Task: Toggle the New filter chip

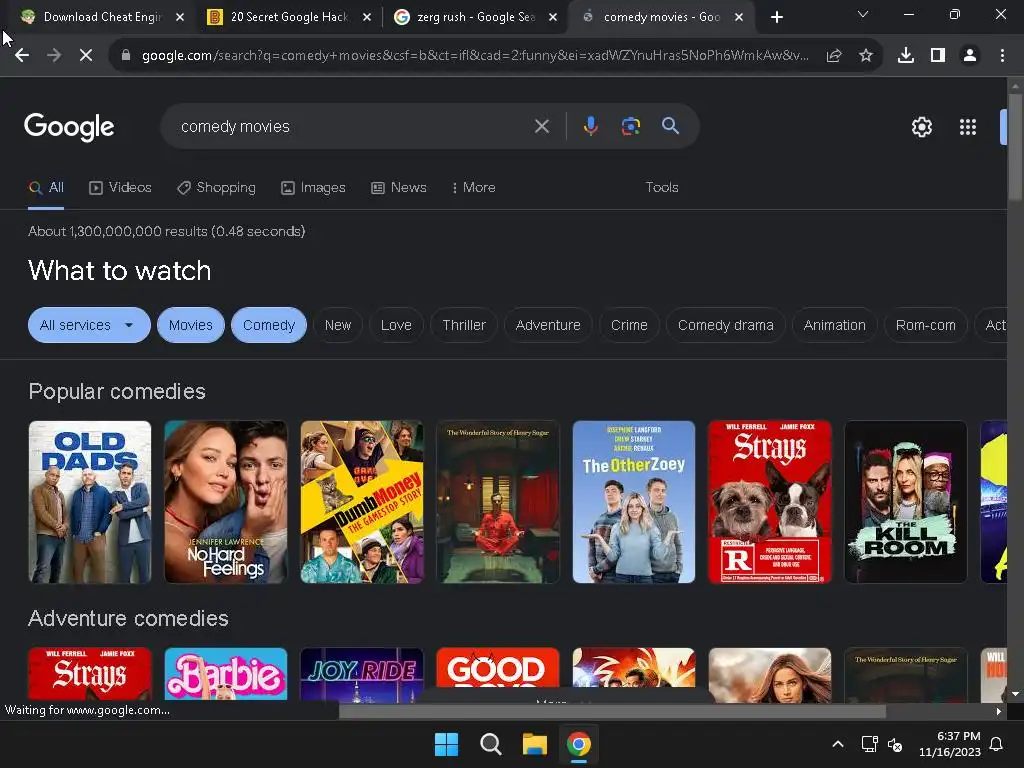Action: pos(338,325)
